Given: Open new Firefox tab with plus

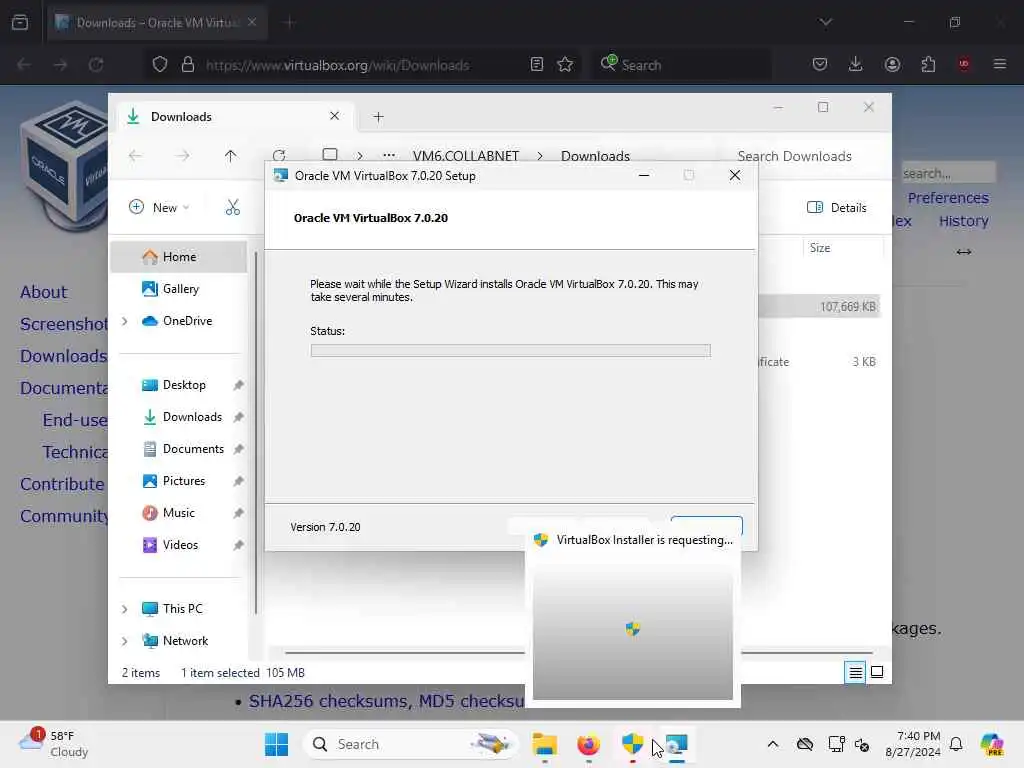Looking at the screenshot, I should [x=290, y=23].
